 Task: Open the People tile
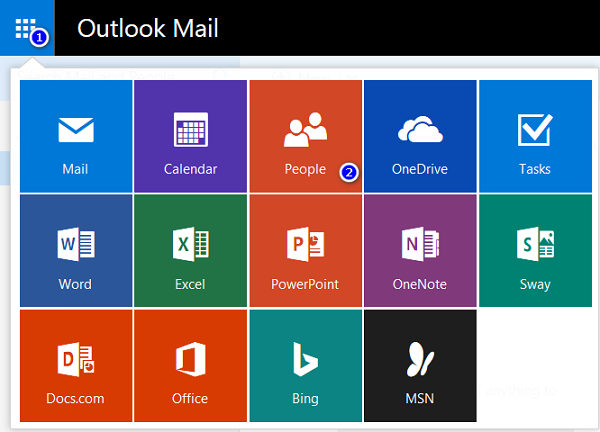pyautogui.click(x=306, y=136)
